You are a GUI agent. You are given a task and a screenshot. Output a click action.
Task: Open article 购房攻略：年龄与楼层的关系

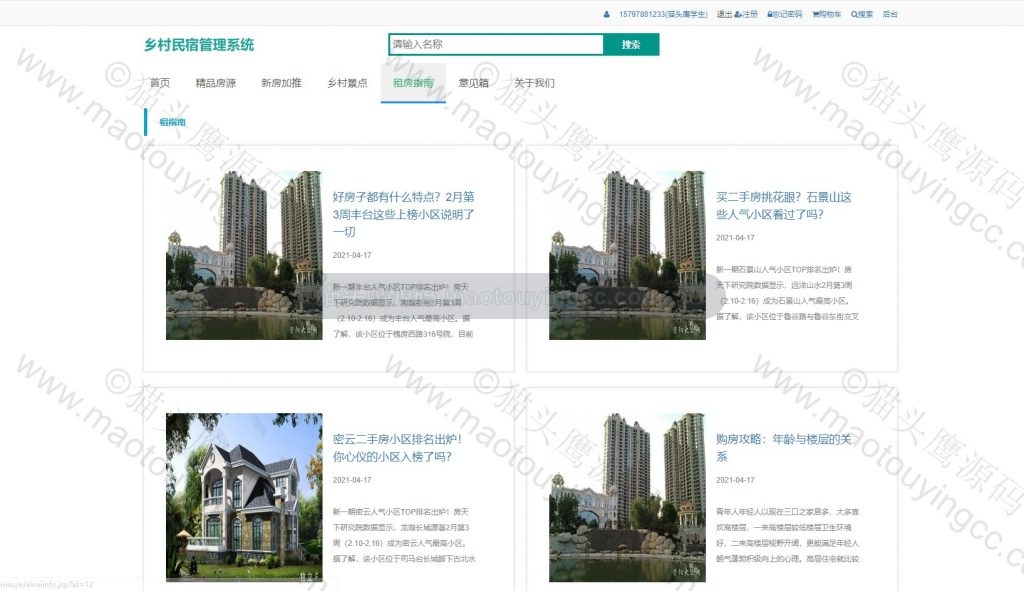(783, 447)
